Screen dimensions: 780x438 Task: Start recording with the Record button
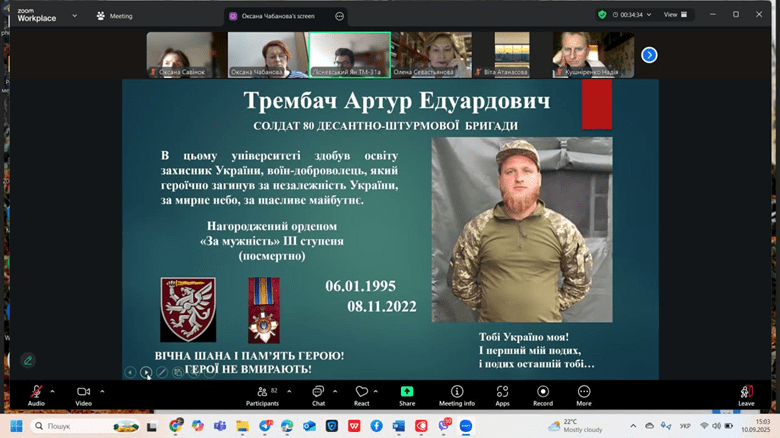pos(543,394)
